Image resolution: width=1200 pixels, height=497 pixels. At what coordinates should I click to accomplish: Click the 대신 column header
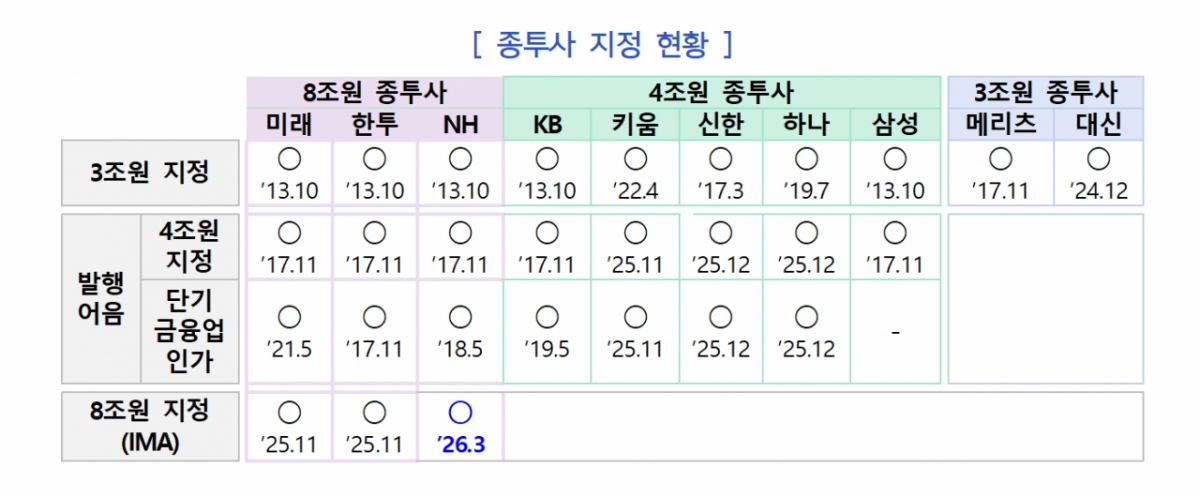pyautogui.click(x=1098, y=125)
